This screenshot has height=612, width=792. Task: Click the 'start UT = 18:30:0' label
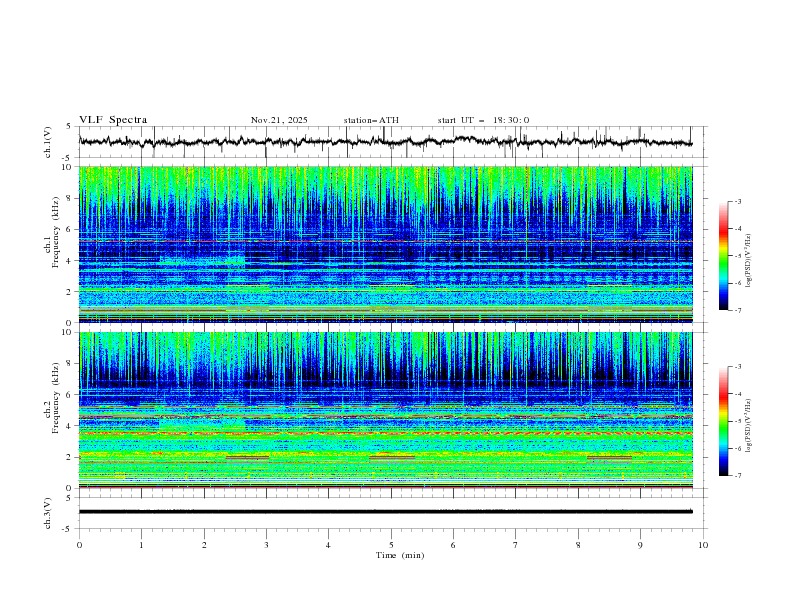483,120
